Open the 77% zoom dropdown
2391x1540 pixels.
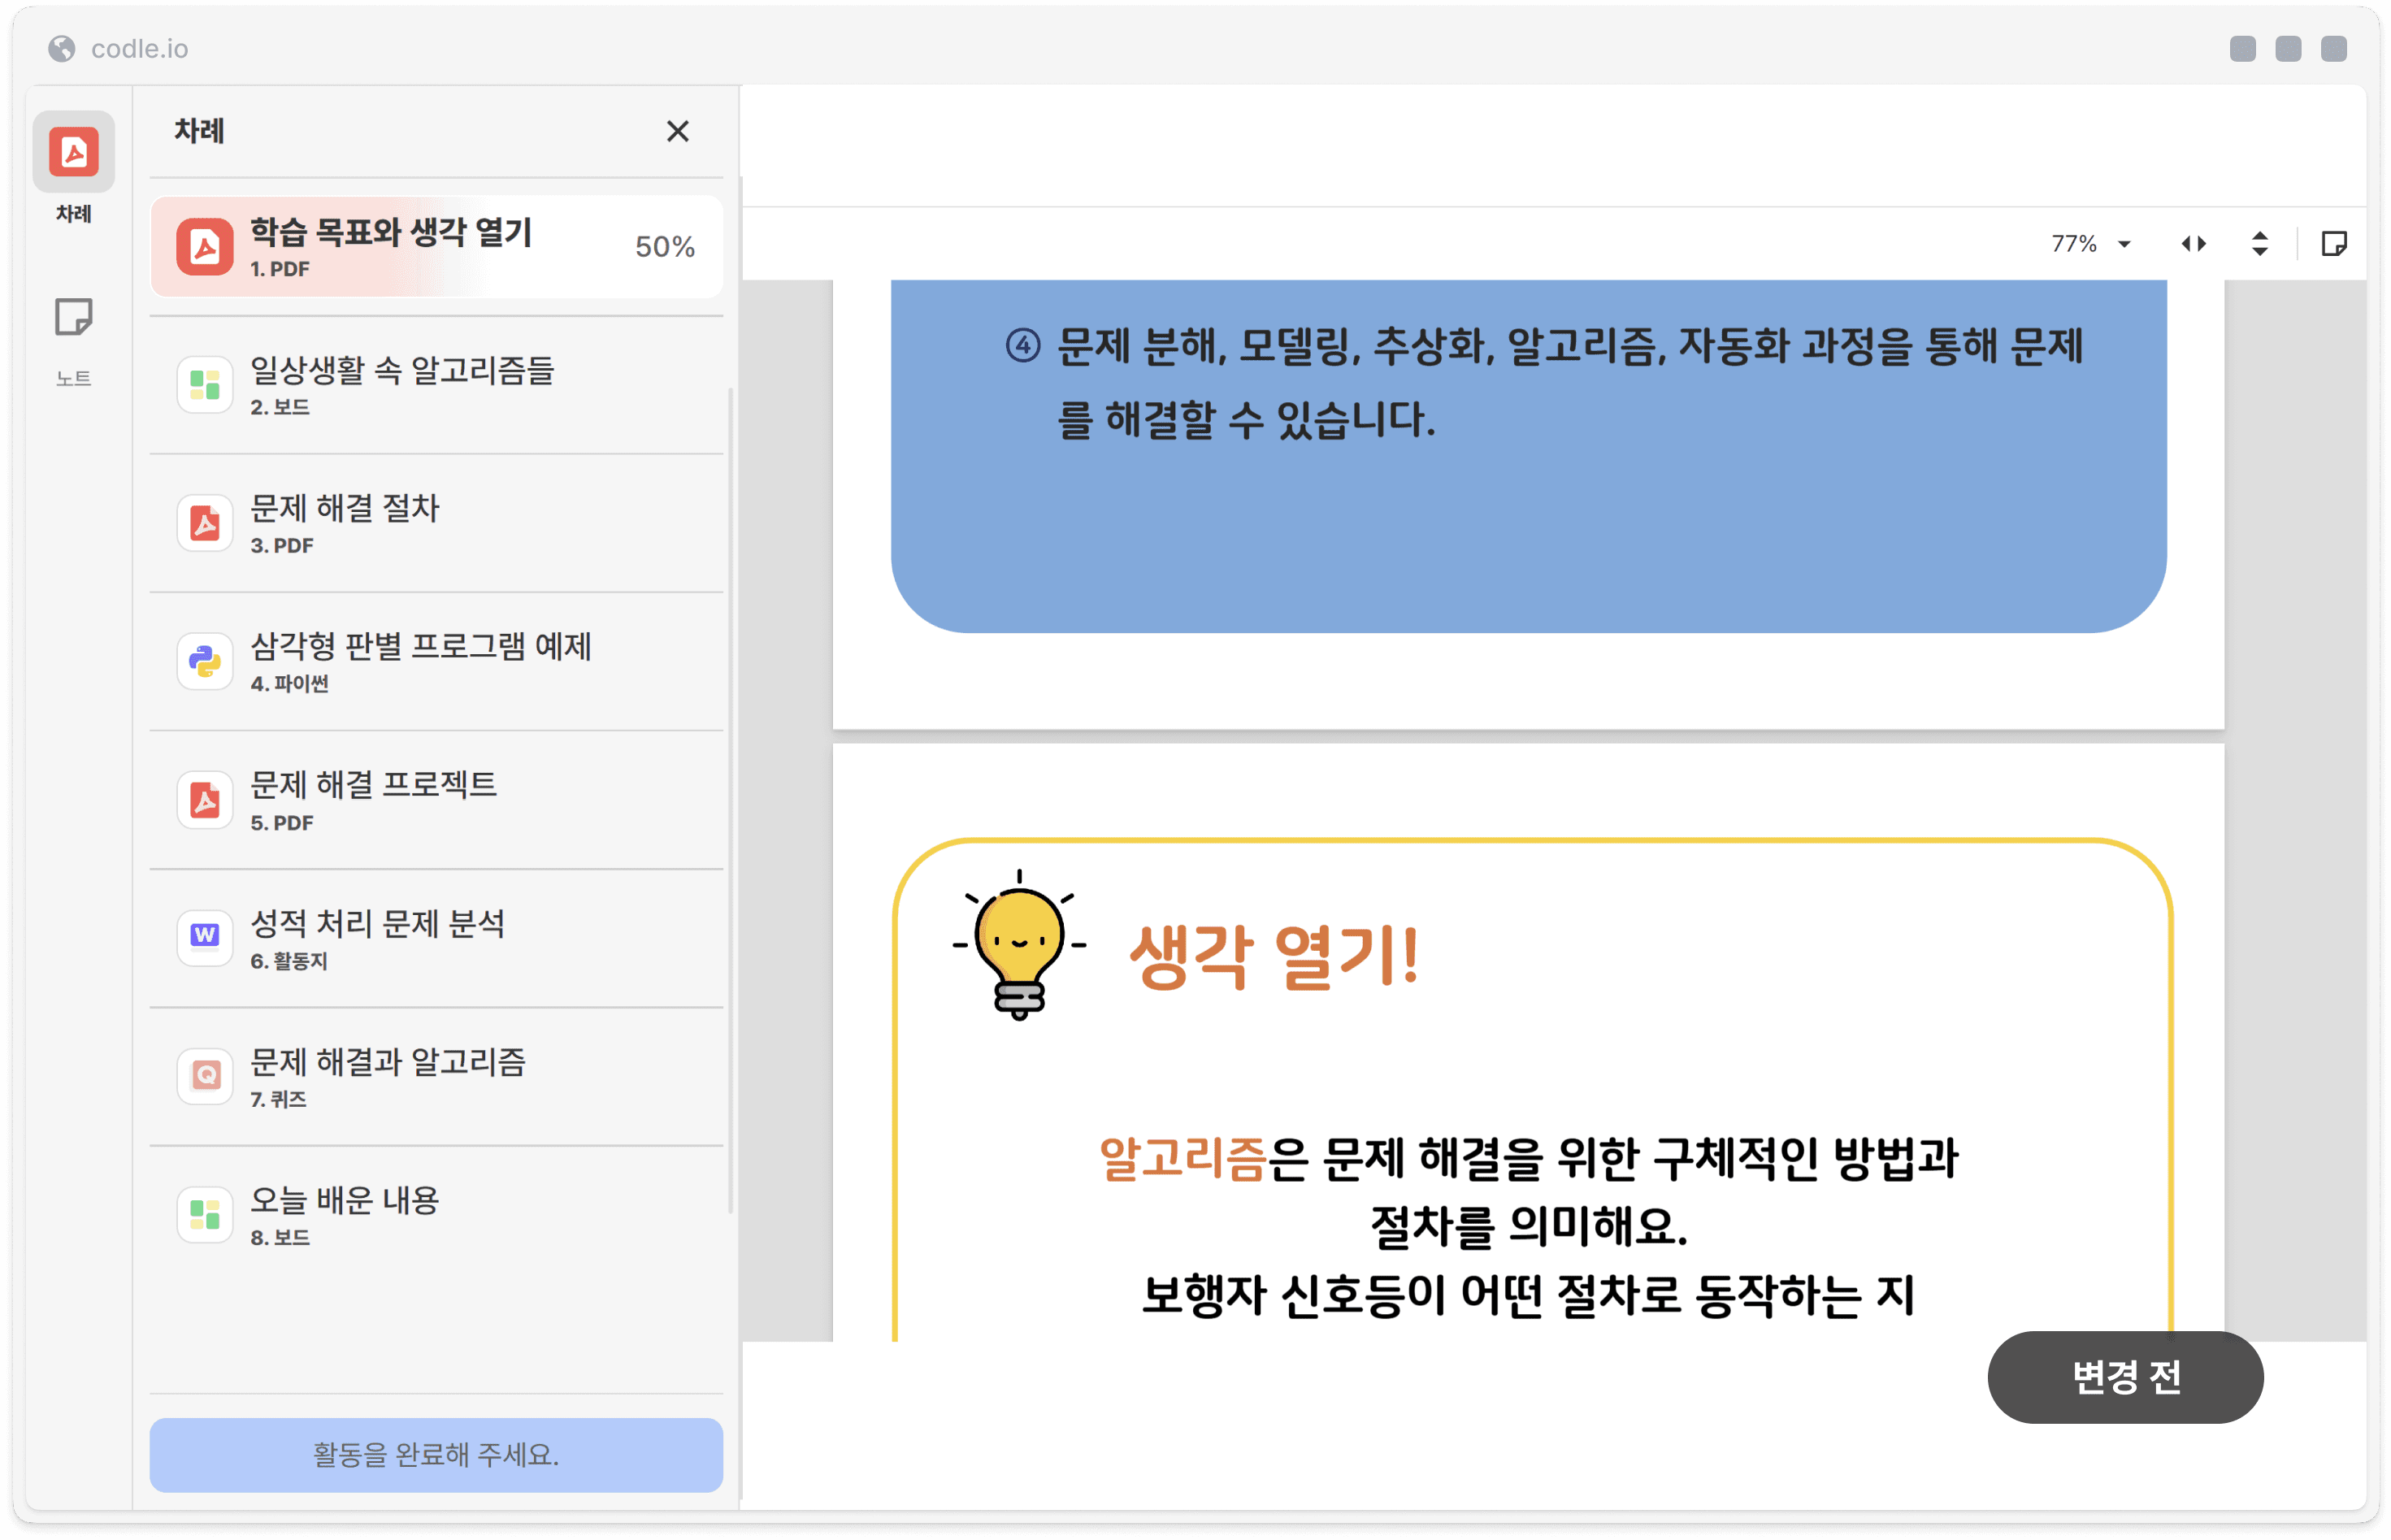tap(2091, 244)
